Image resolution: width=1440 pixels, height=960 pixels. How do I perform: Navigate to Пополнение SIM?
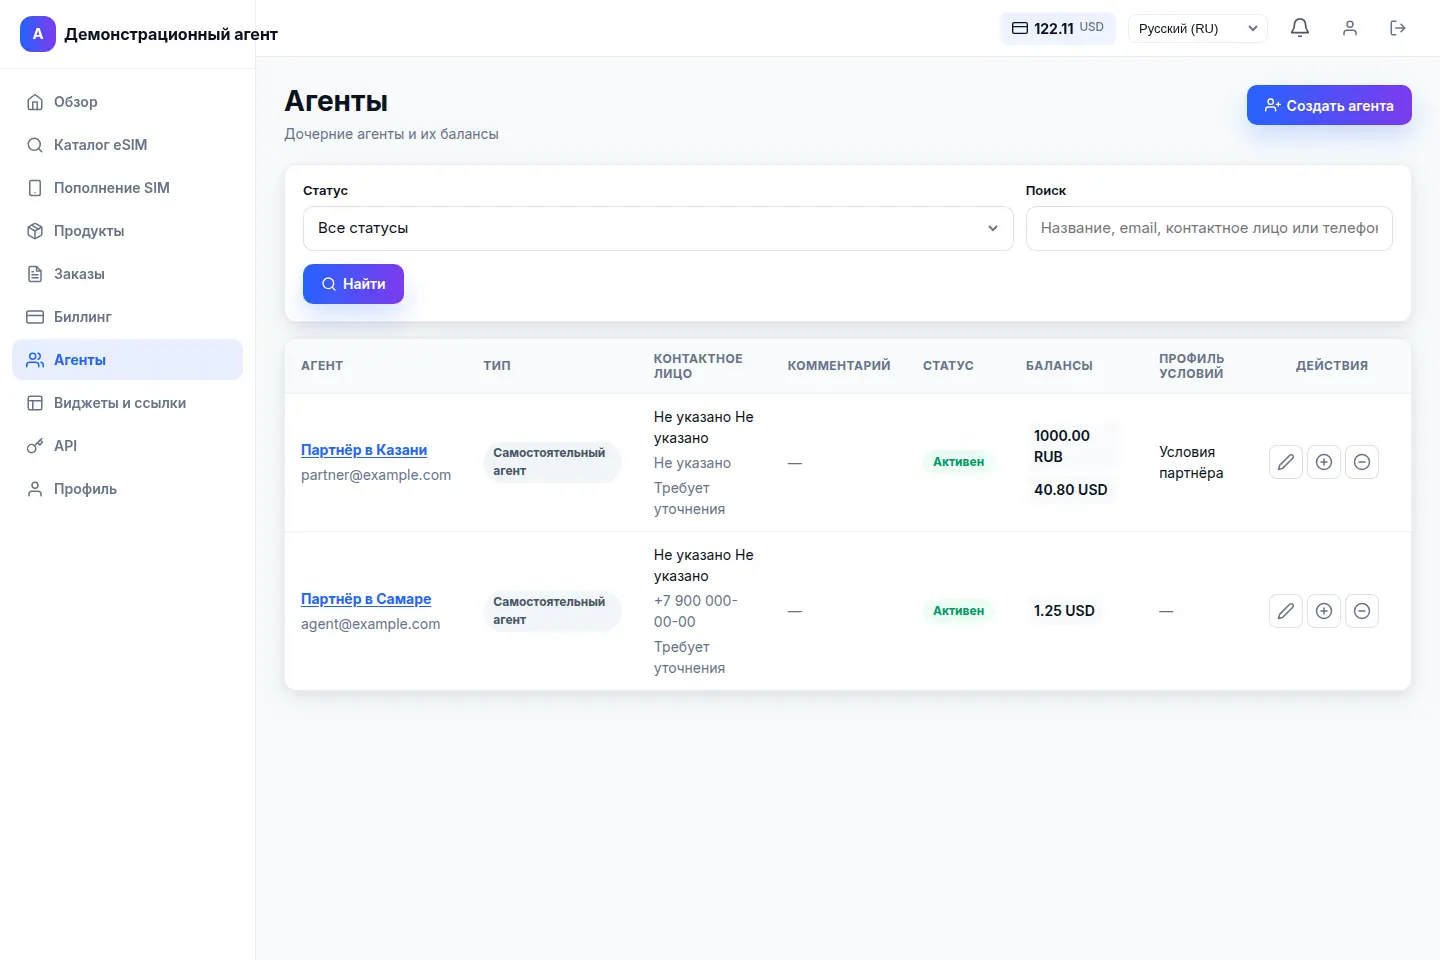128,188
